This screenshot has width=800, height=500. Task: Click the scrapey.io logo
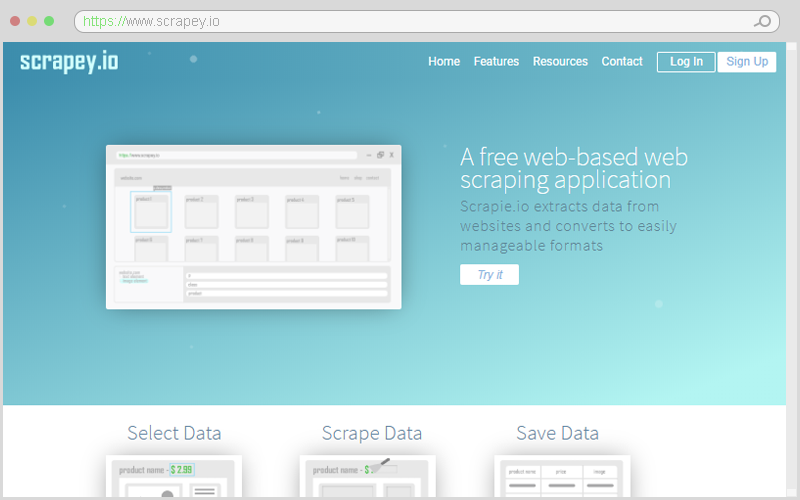(x=69, y=61)
